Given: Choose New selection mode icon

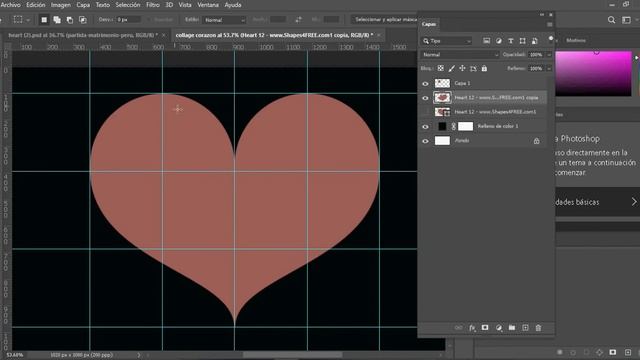Looking at the screenshot, I should pyautogui.click(x=44, y=20).
